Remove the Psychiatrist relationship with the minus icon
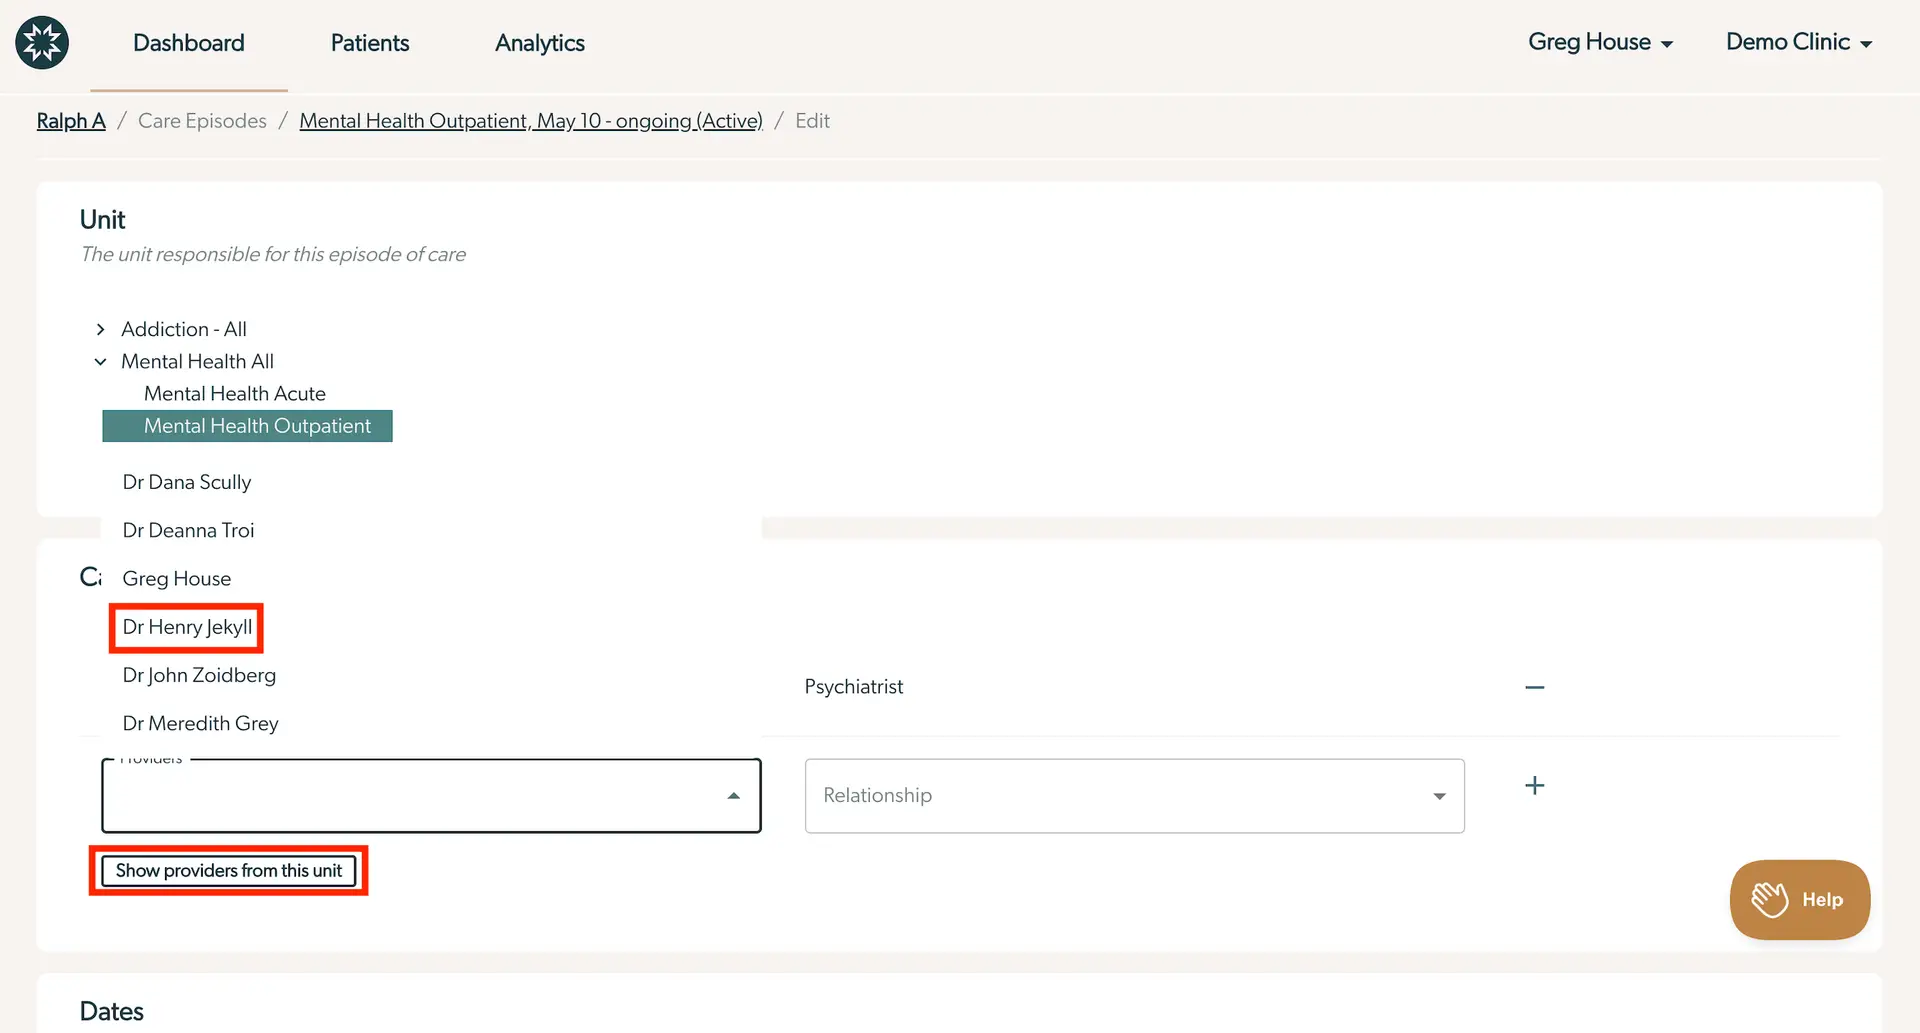 pyautogui.click(x=1535, y=687)
